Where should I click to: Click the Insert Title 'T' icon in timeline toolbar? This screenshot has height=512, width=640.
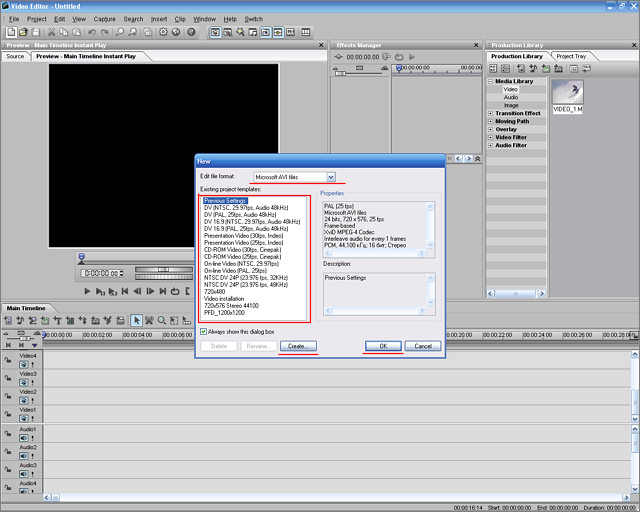(58, 321)
